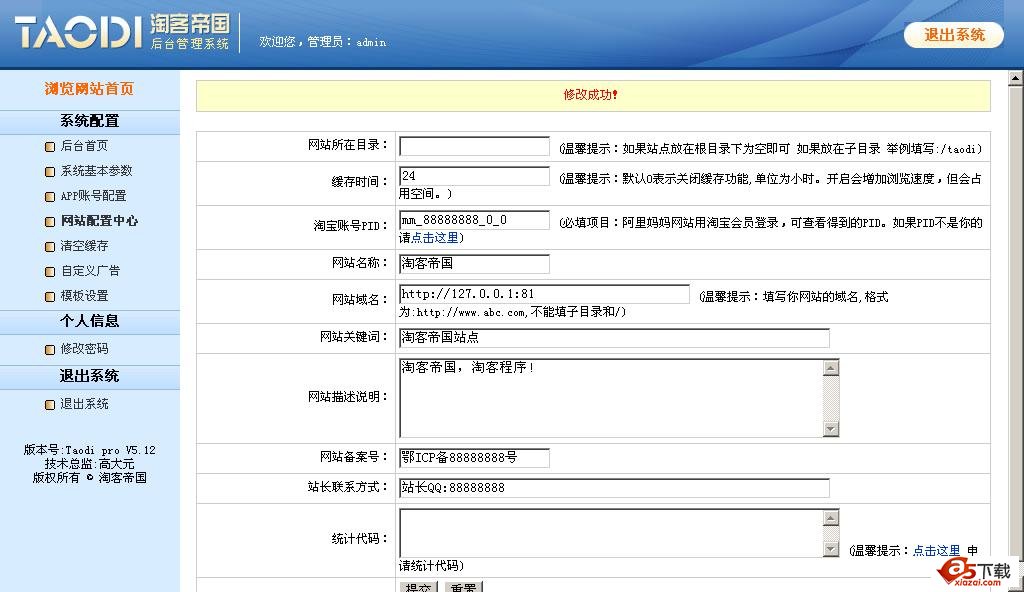Open 后台首页 in sidebar

(84, 146)
